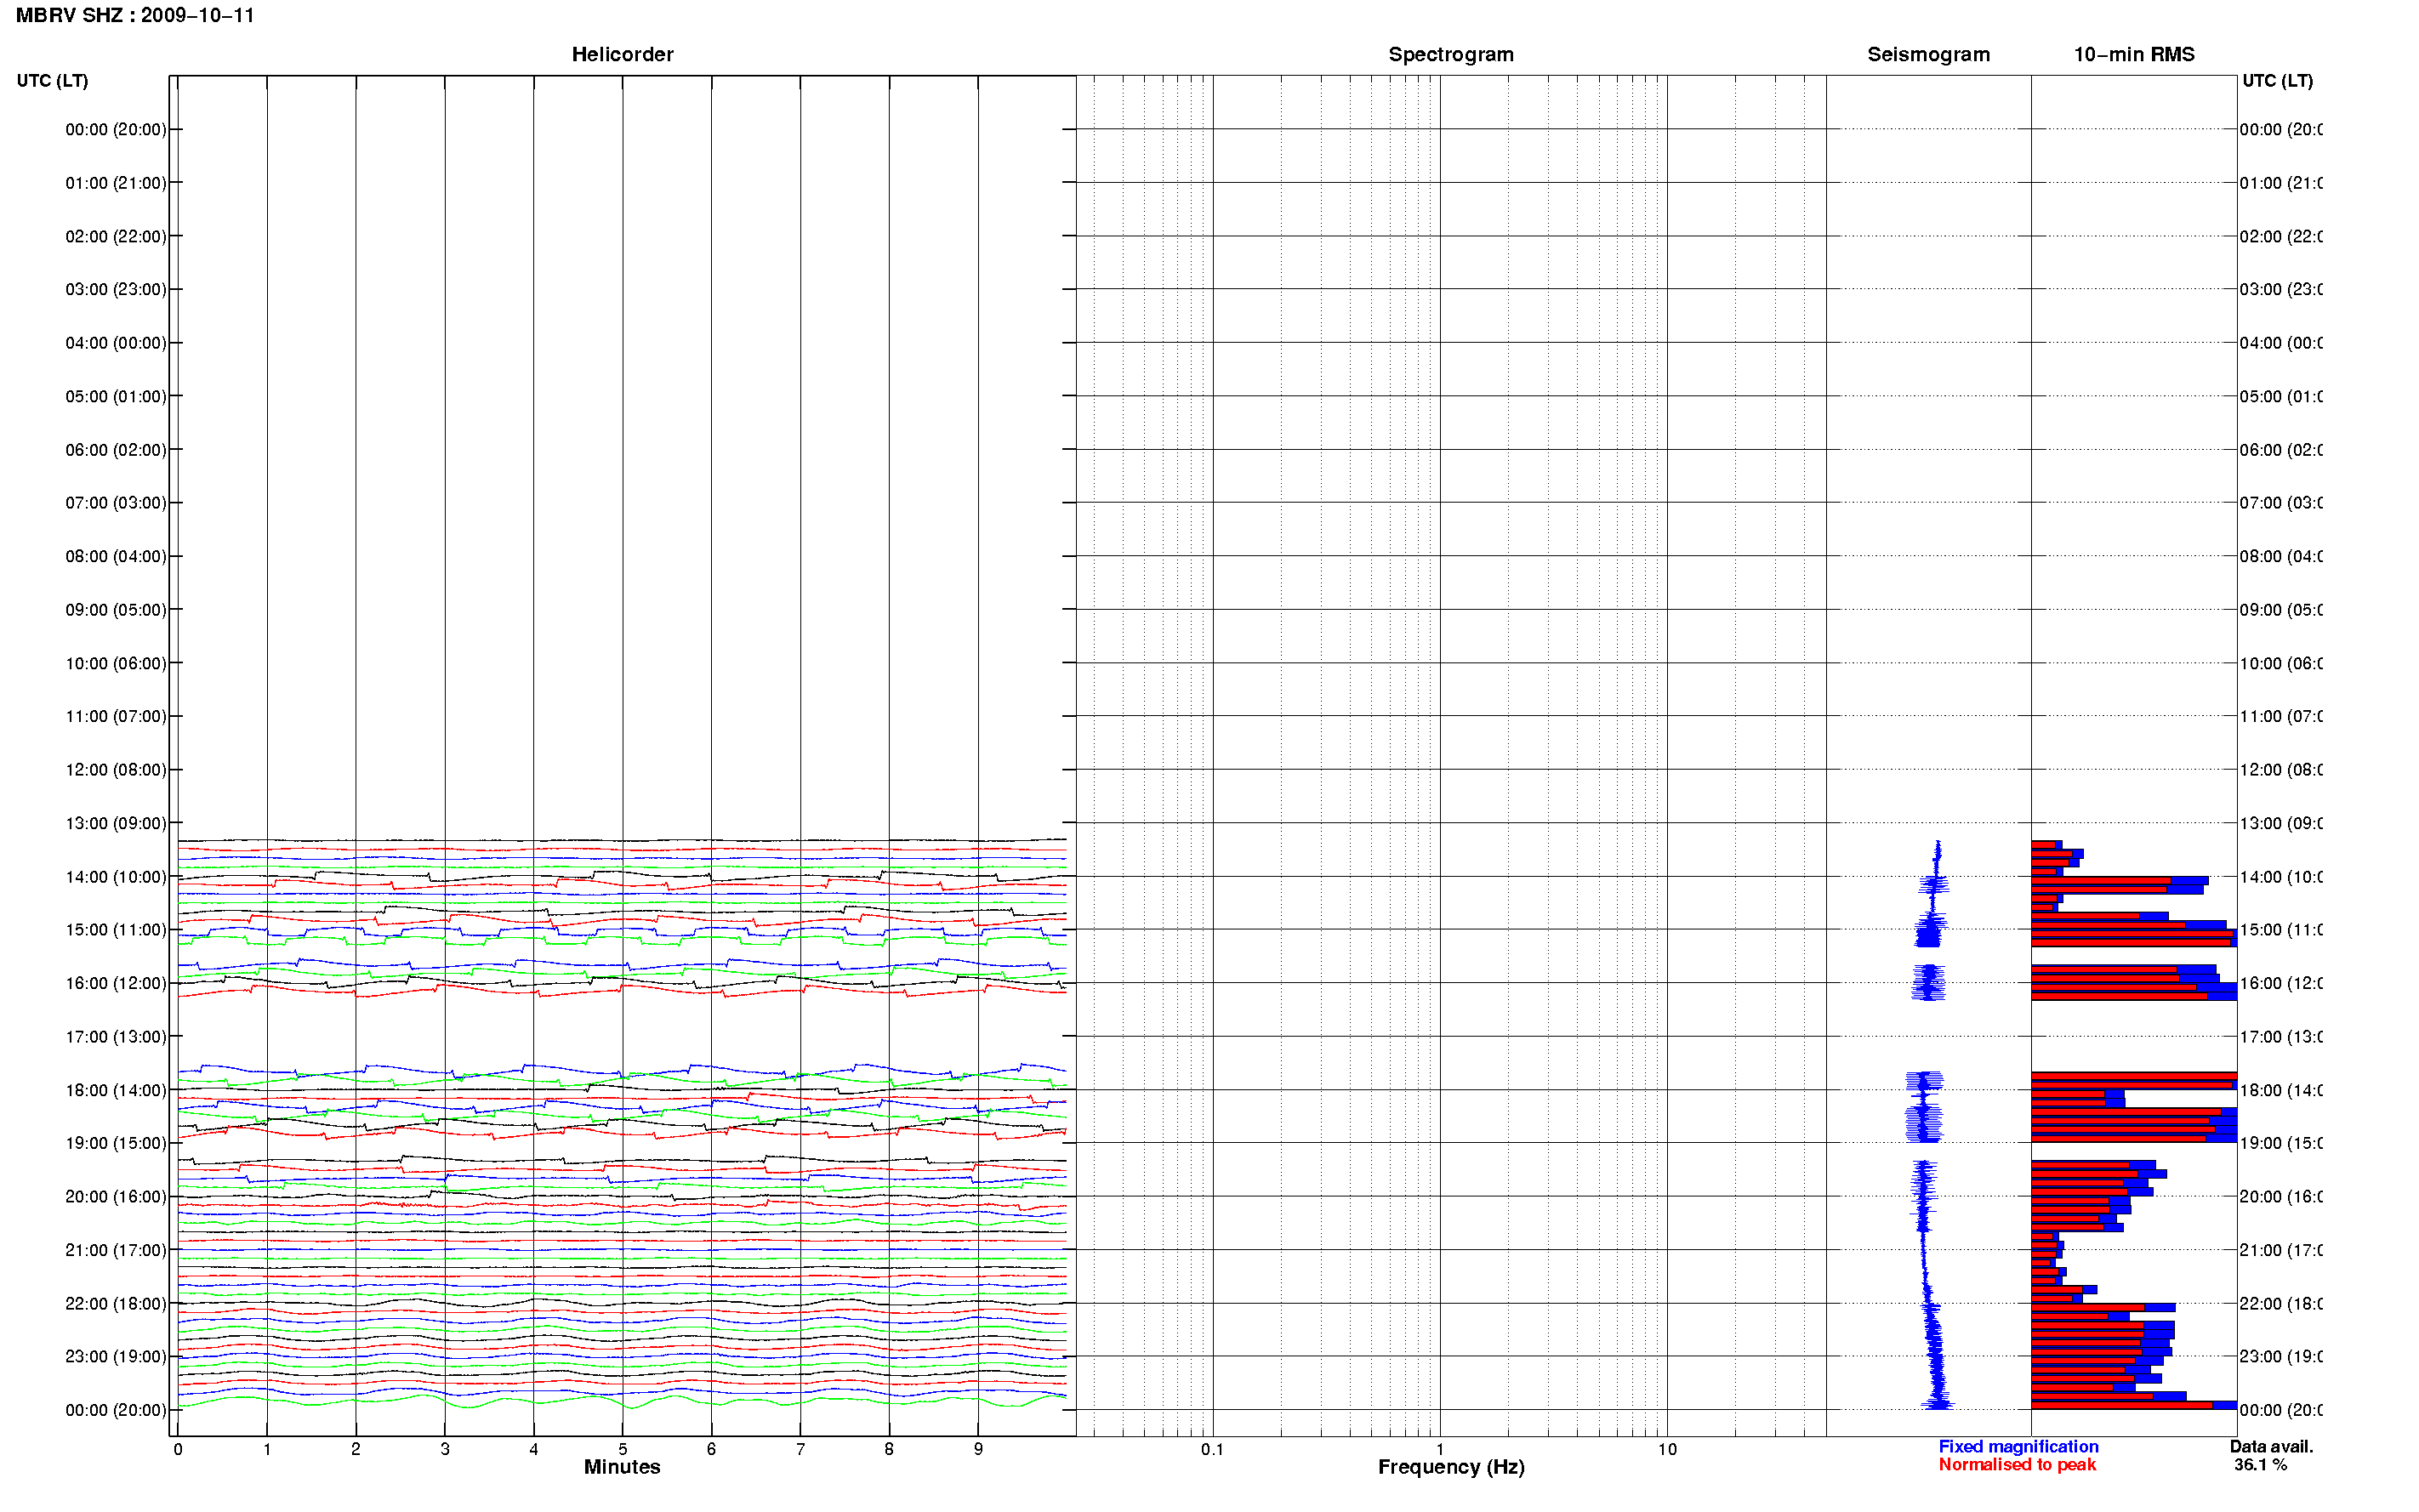Image resolution: width=2419 pixels, height=1512 pixels.
Task: Click the left '13:00 (09:00)' time label
Action: coord(116,823)
